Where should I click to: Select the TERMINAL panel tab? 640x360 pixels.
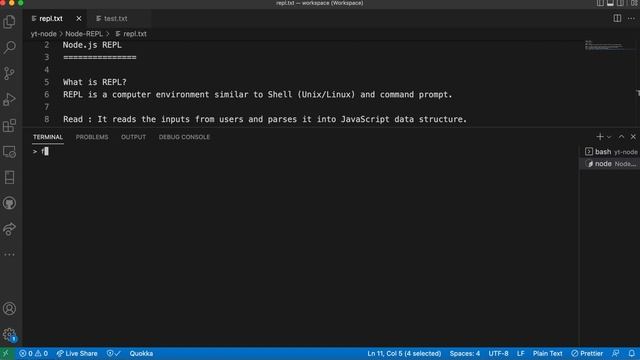[x=48, y=137]
